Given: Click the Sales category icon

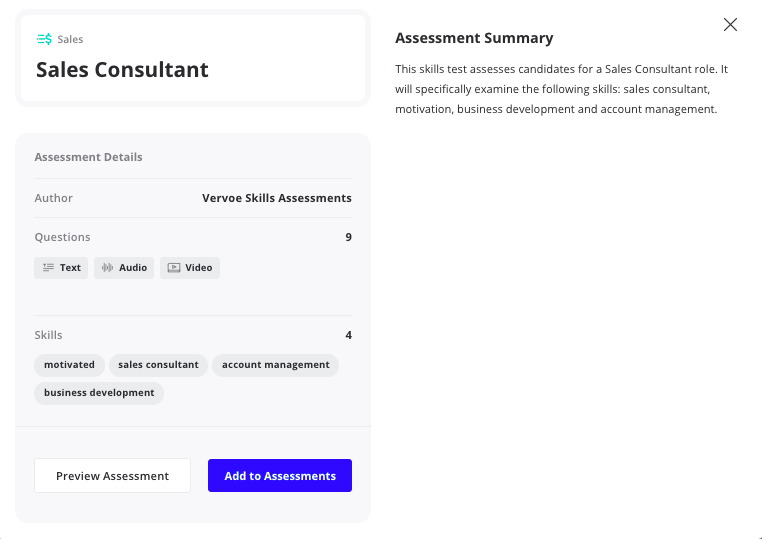Looking at the screenshot, I should pyautogui.click(x=44, y=40).
